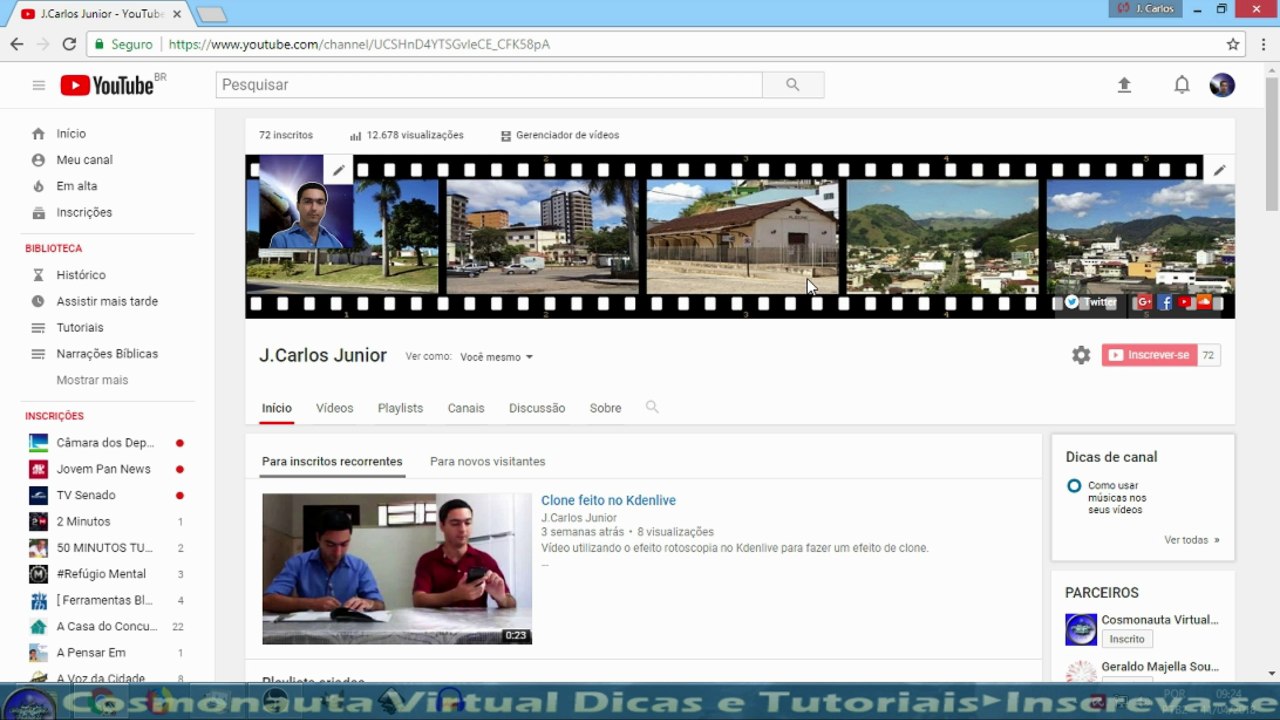The height and width of the screenshot is (720, 1280).
Task: Click the Google+ icon on the banner
Action: pyautogui.click(x=1144, y=302)
